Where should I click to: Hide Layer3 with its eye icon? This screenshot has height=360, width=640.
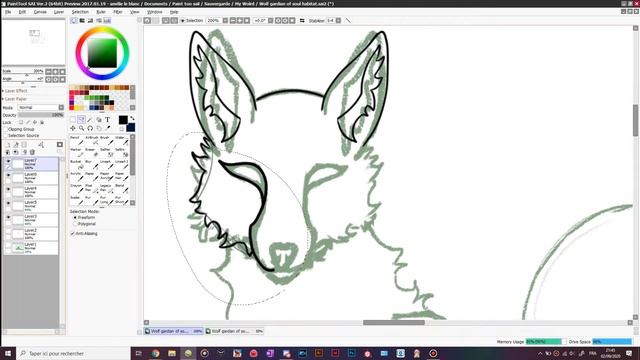[8, 217]
